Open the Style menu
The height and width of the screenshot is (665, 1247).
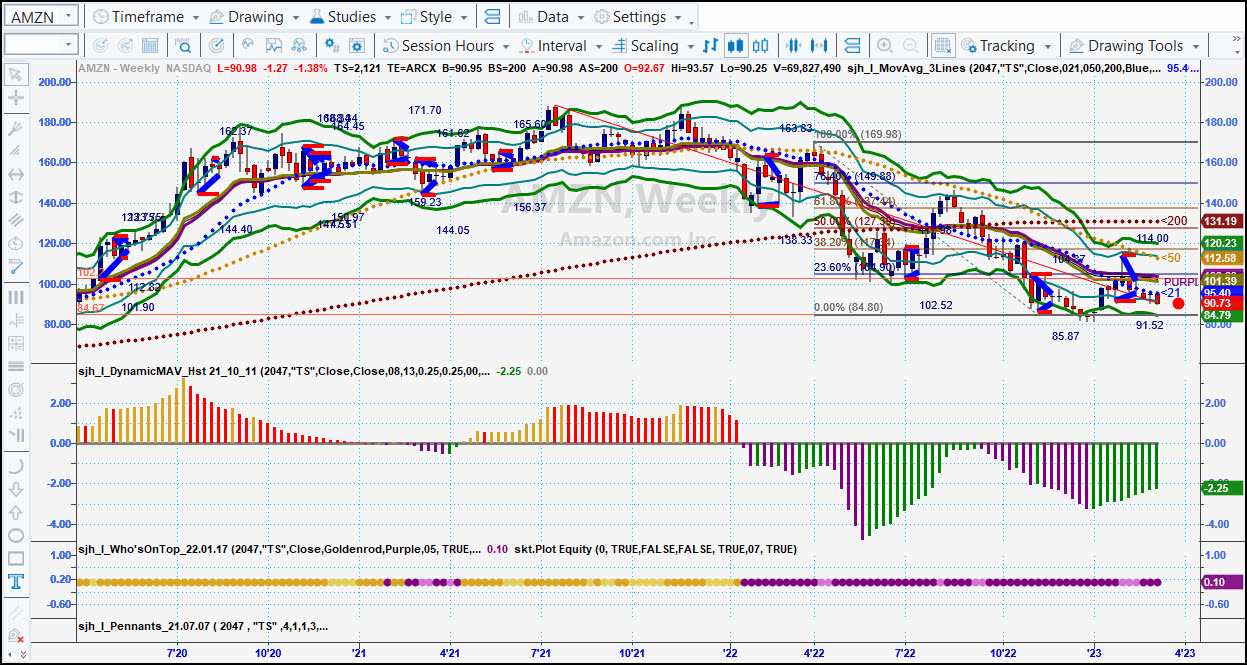click(x=435, y=17)
